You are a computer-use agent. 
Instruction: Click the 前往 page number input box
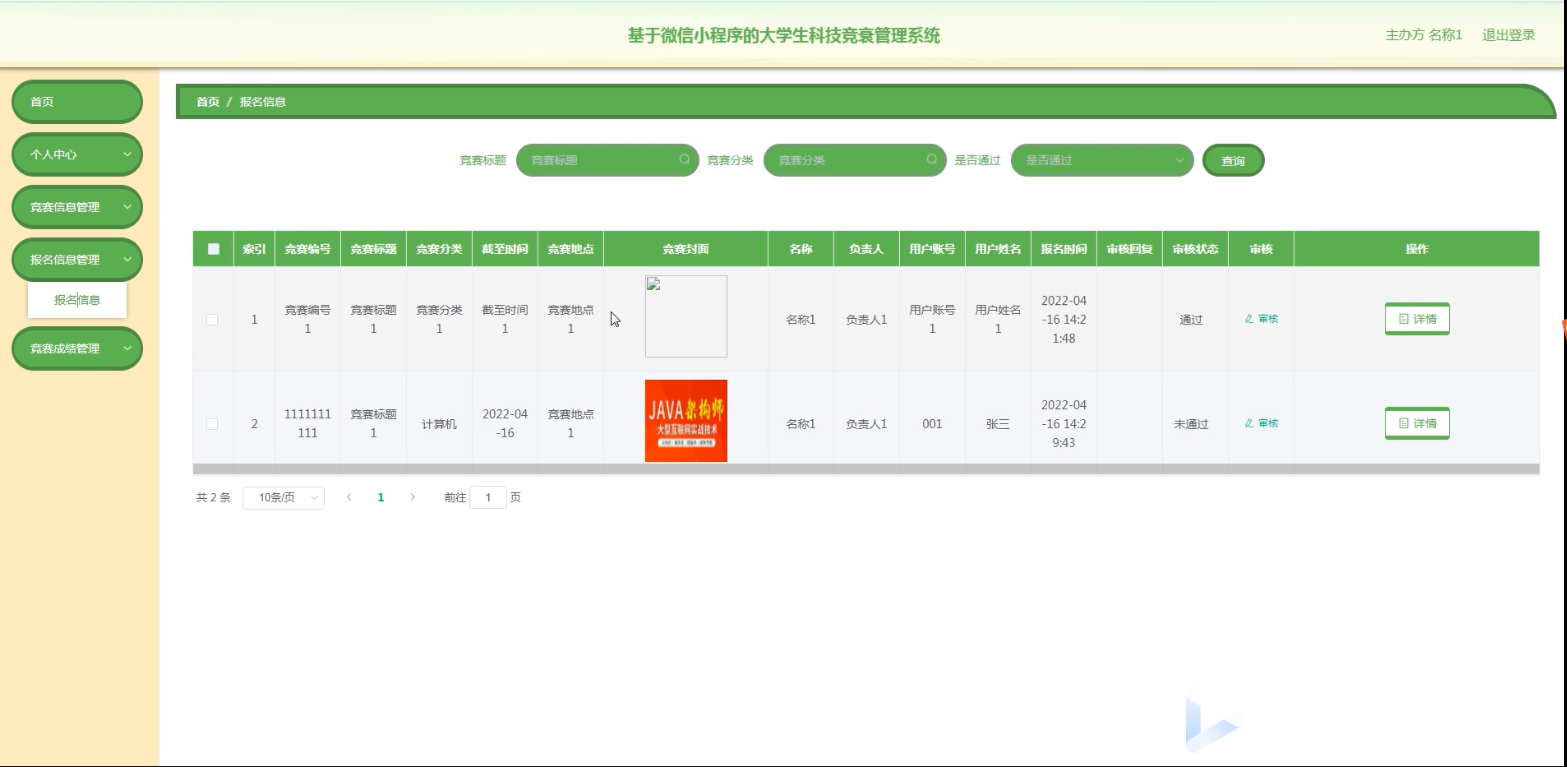click(488, 497)
